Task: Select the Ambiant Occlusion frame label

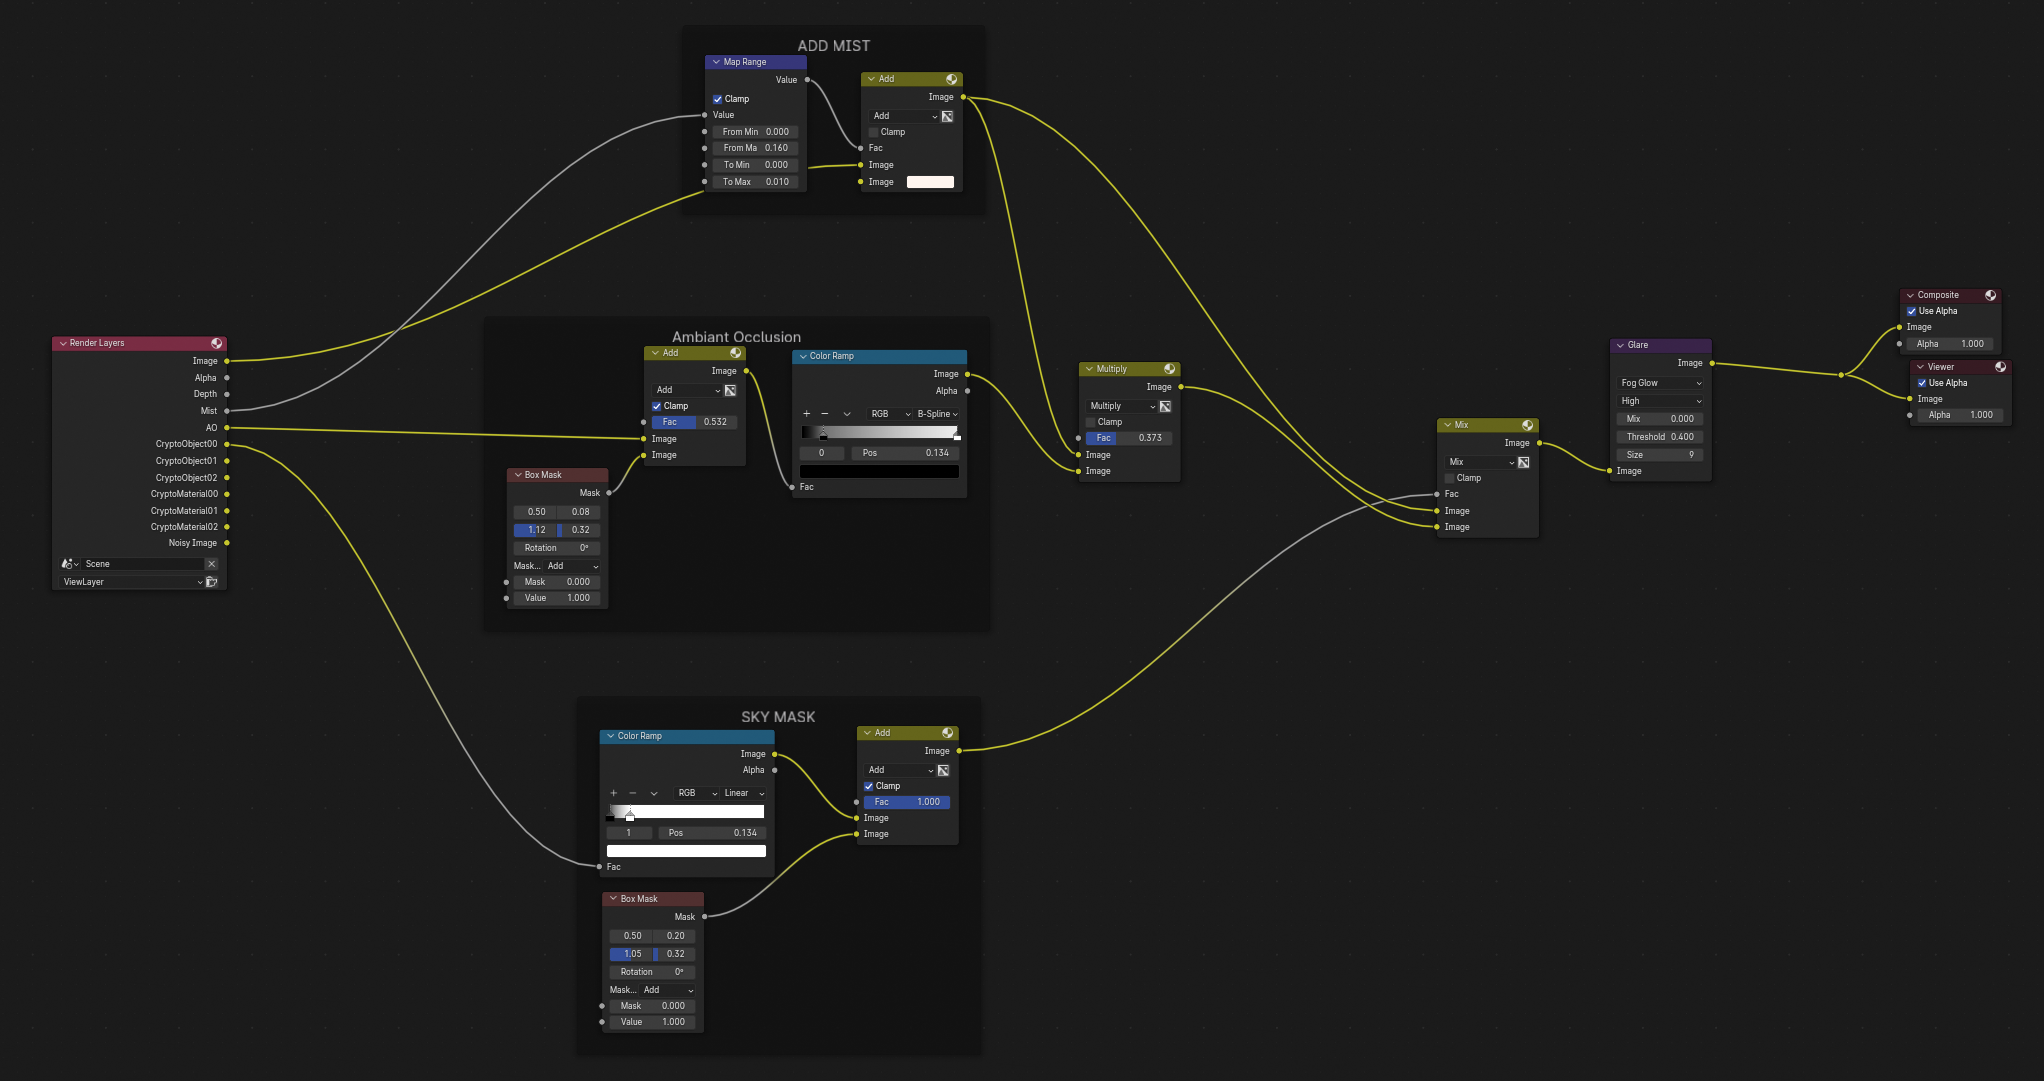Action: pyautogui.click(x=736, y=337)
